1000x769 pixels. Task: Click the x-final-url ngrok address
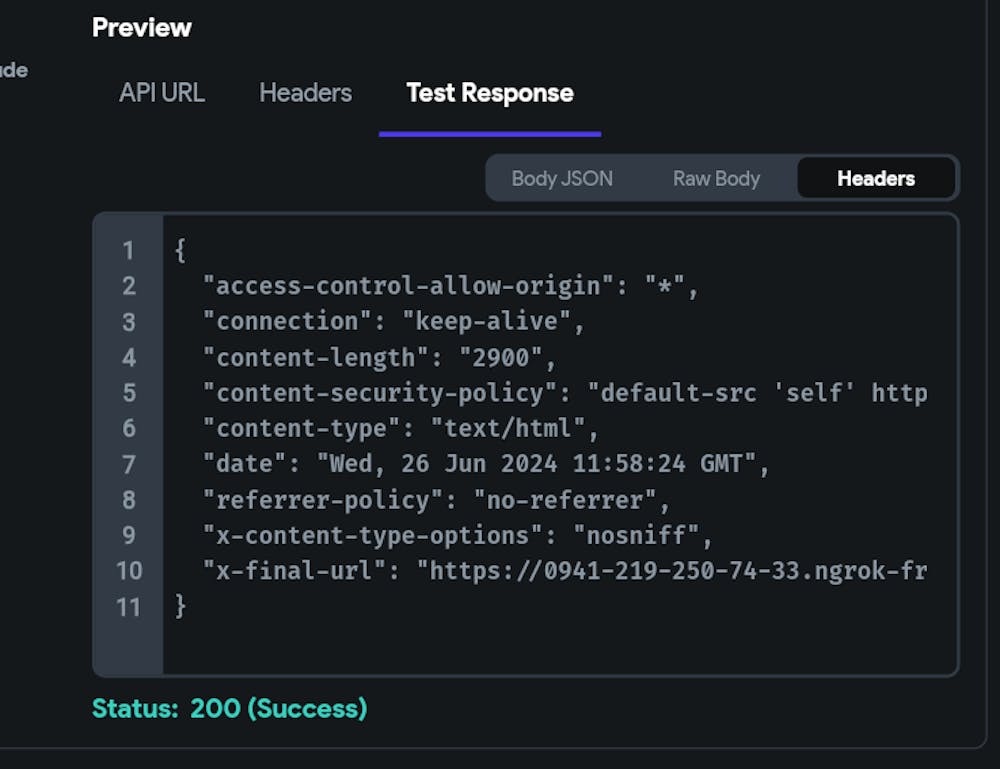[672, 571]
